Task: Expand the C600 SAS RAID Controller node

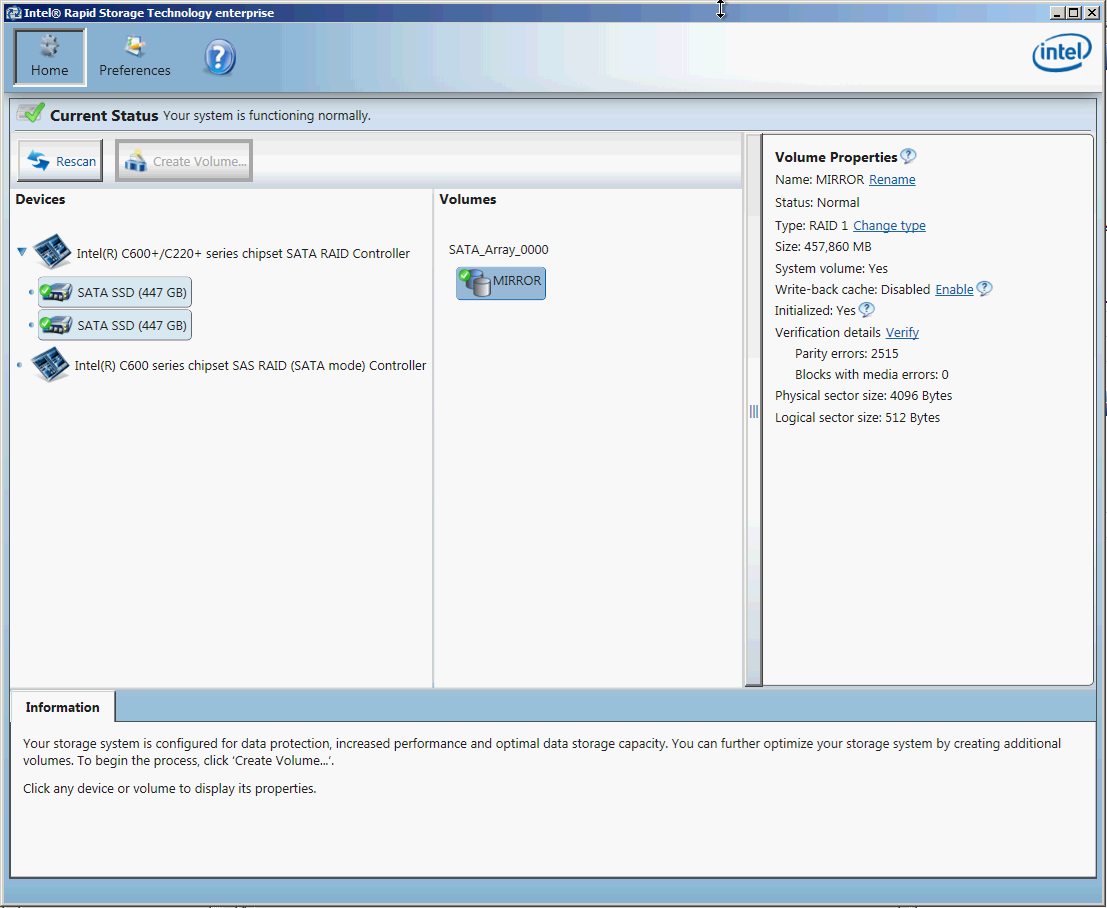Action: [x=20, y=365]
